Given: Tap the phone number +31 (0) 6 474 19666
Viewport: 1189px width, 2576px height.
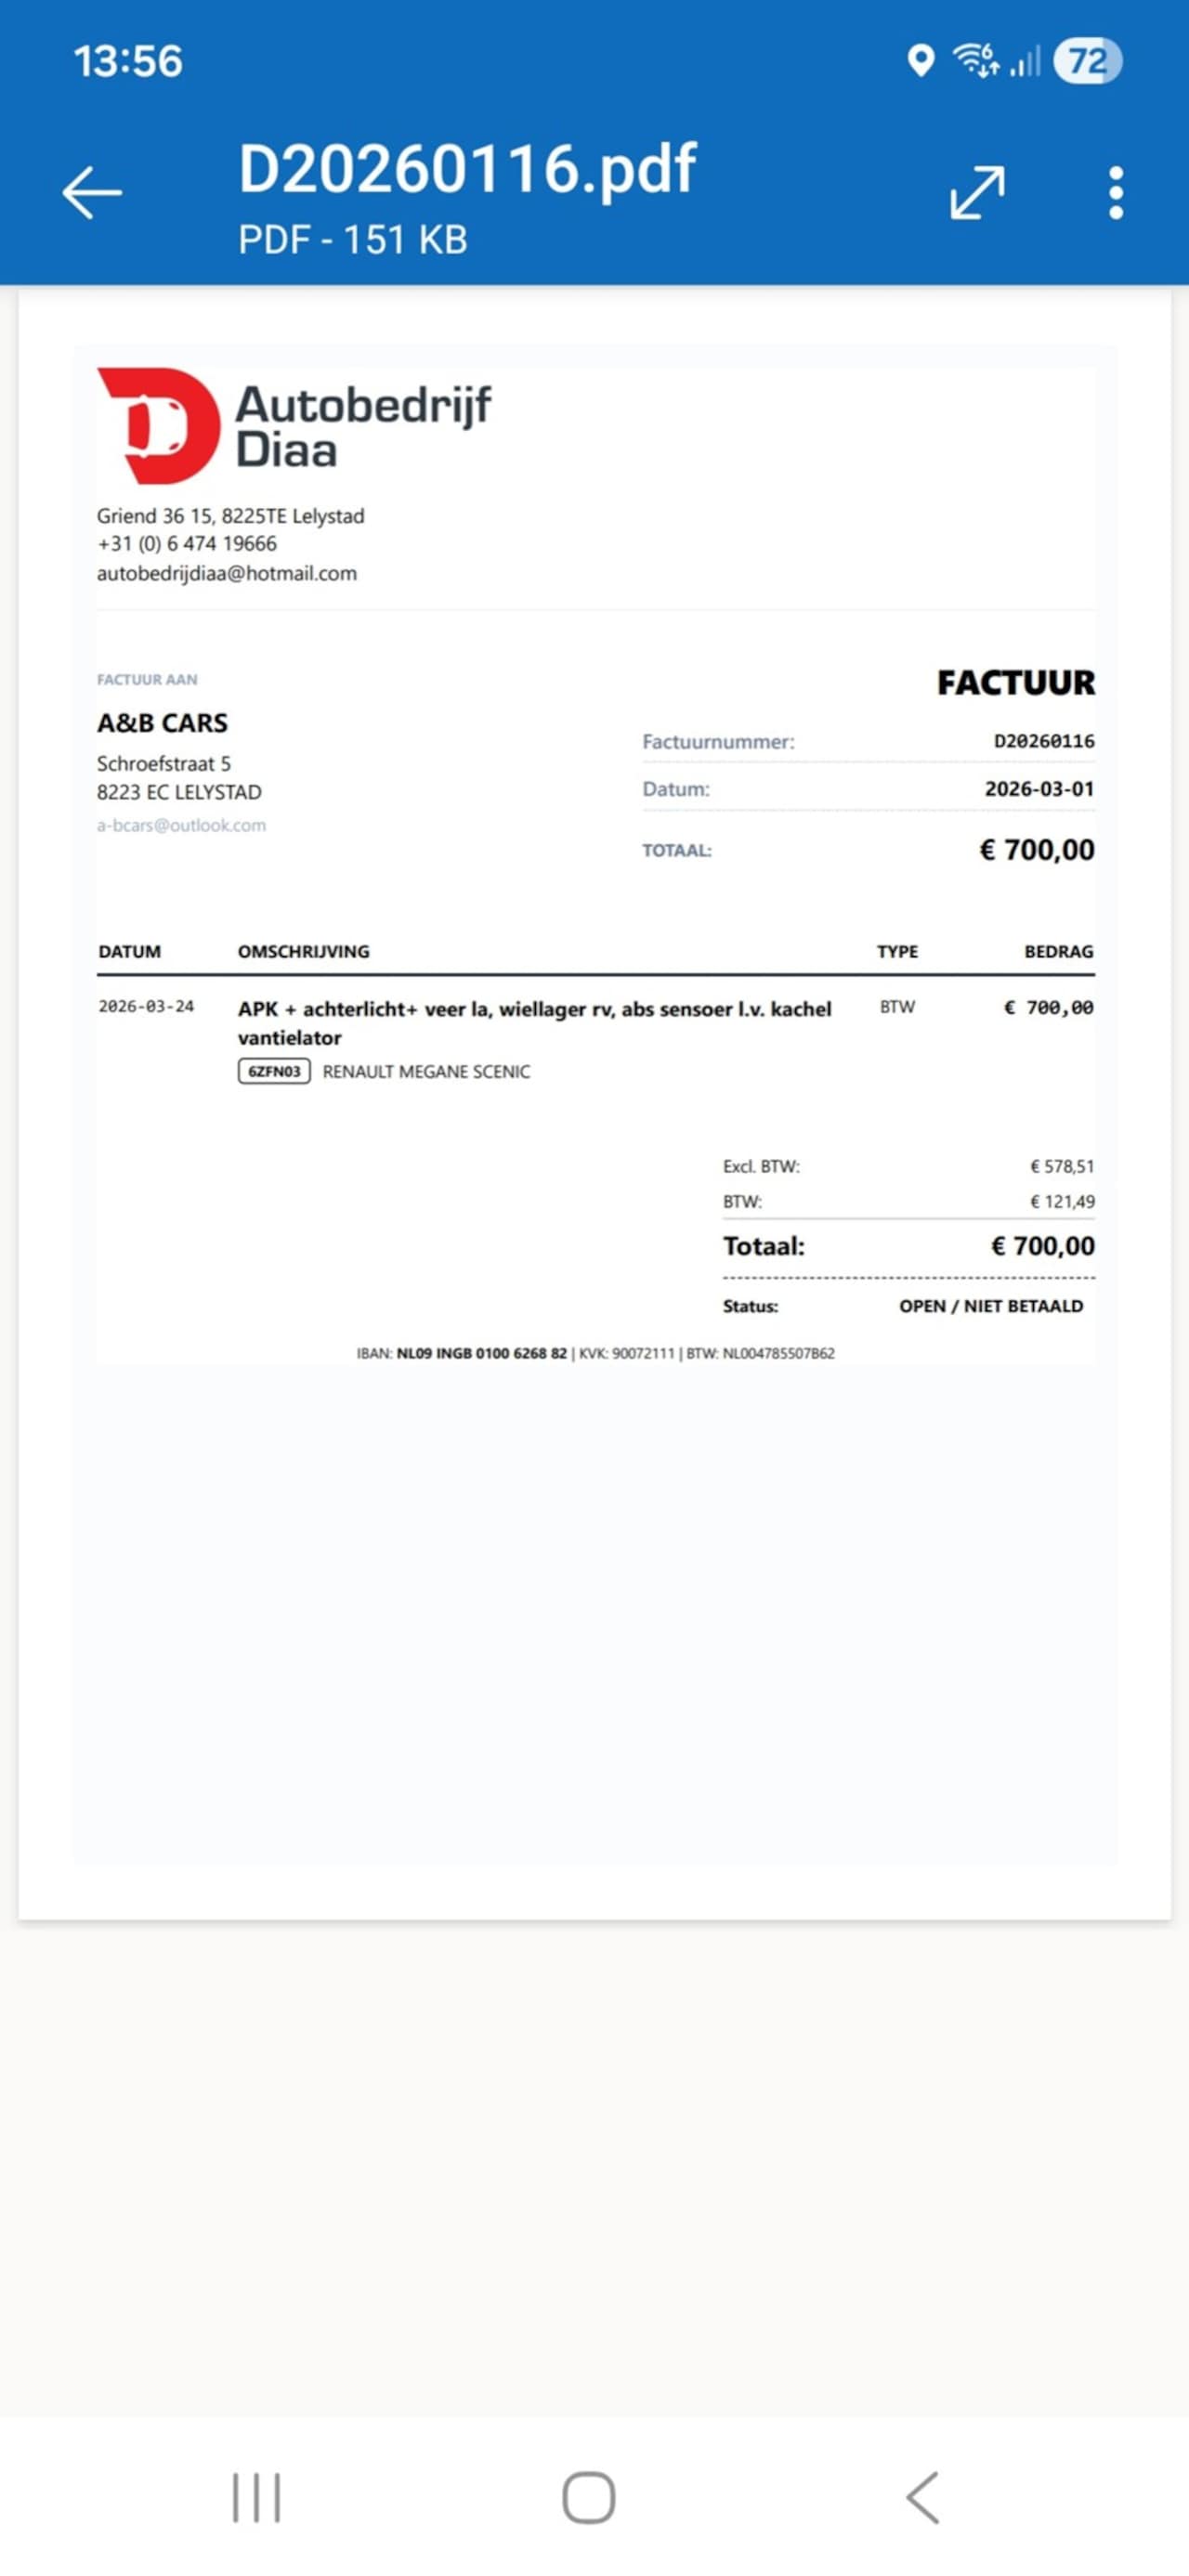Looking at the screenshot, I should click(x=187, y=544).
